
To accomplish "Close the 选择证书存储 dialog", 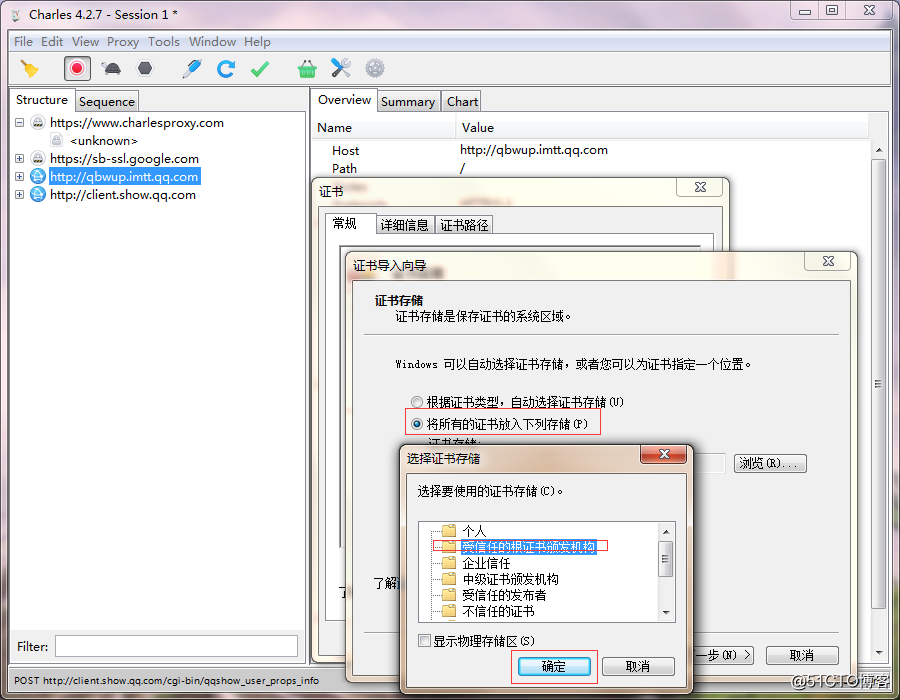I will tap(664, 454).
